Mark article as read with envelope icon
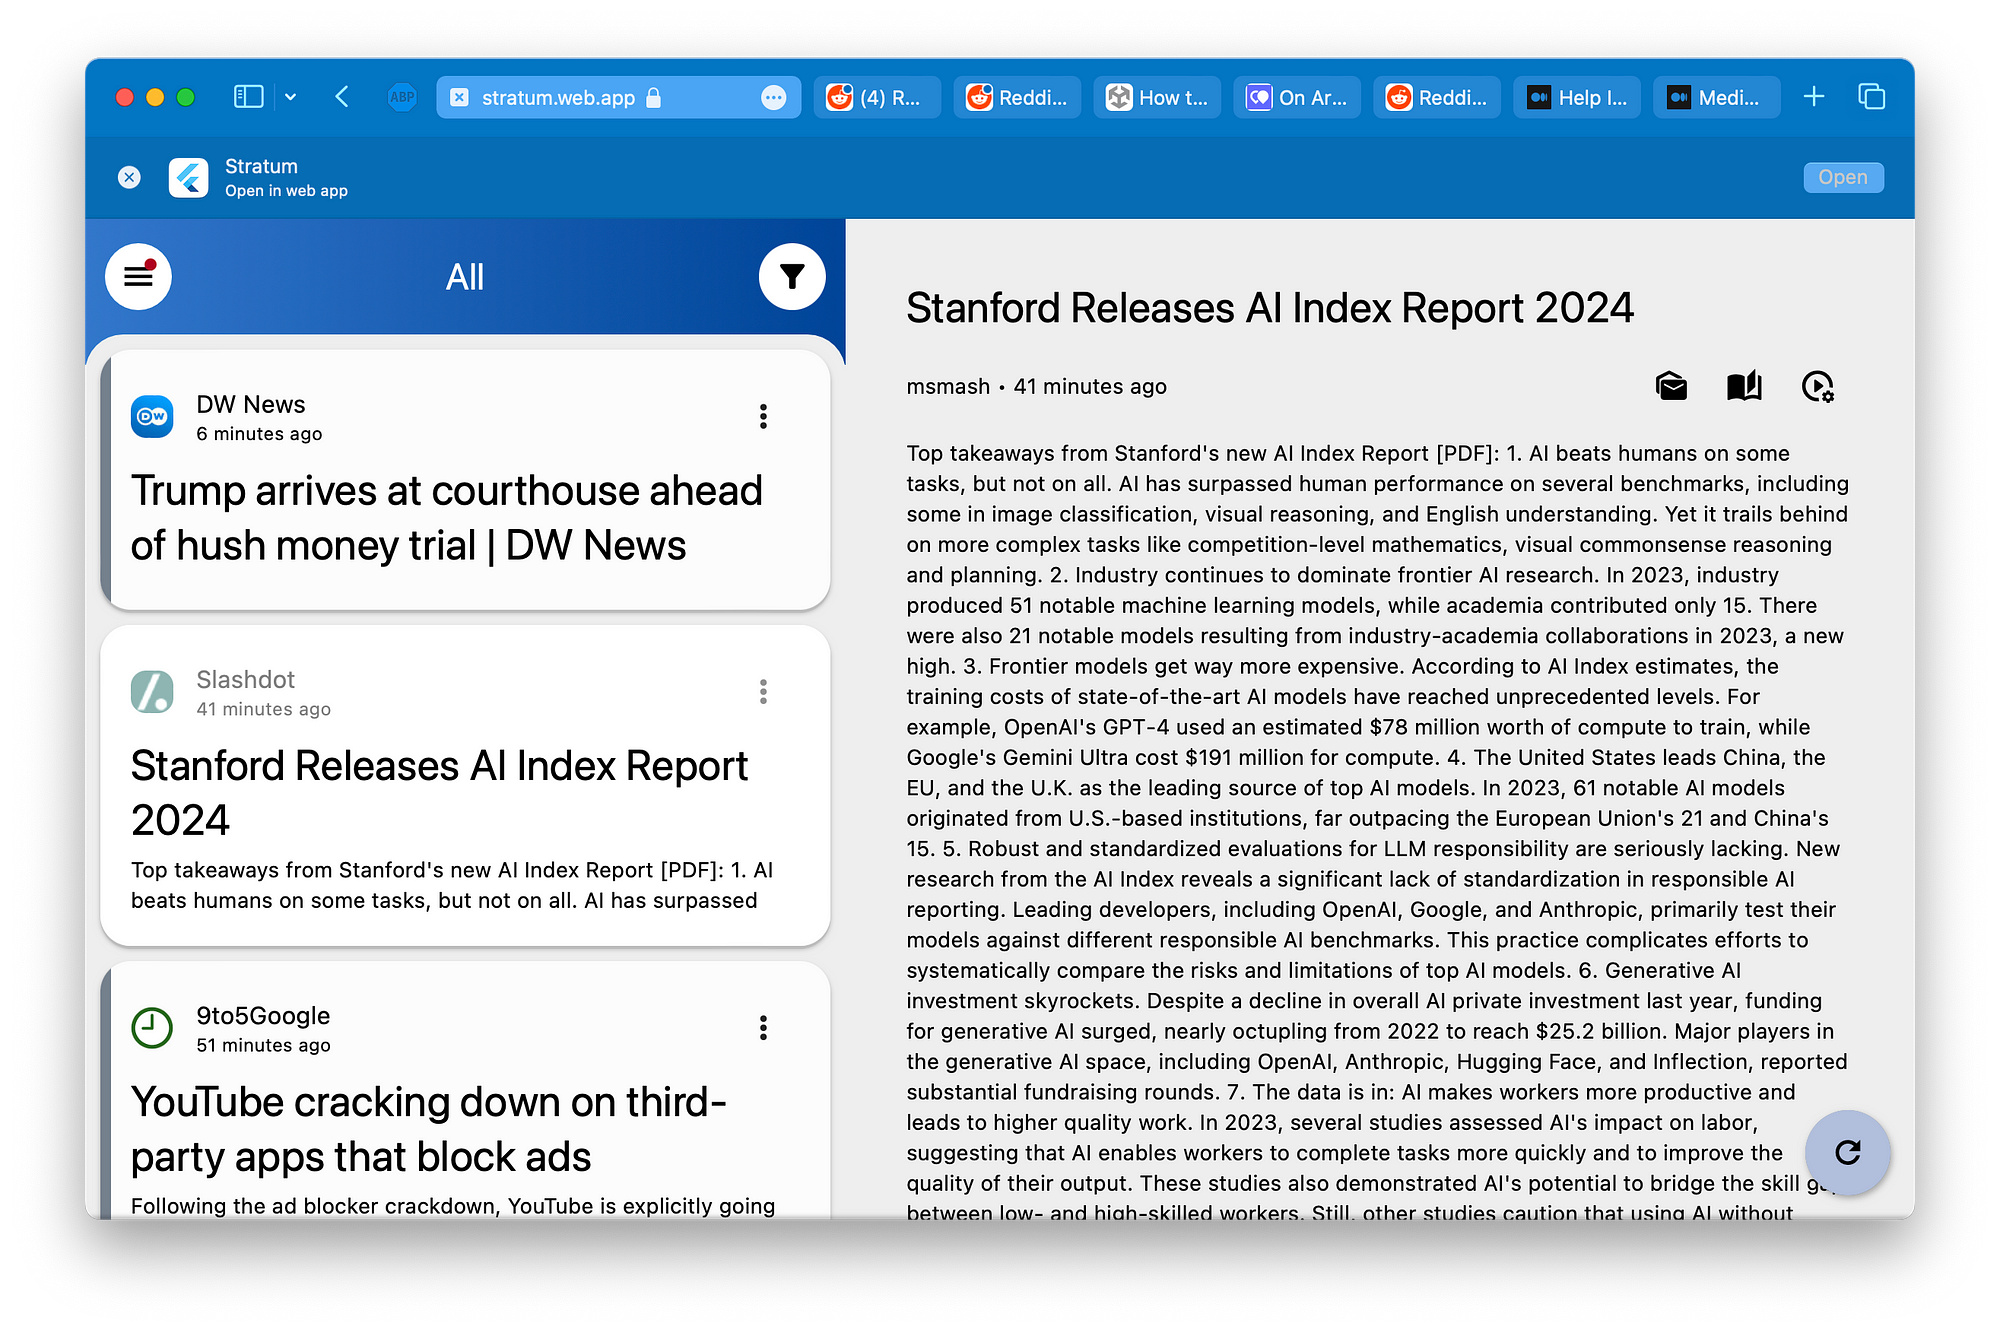2000x1332 pixels. [1671, 386]
